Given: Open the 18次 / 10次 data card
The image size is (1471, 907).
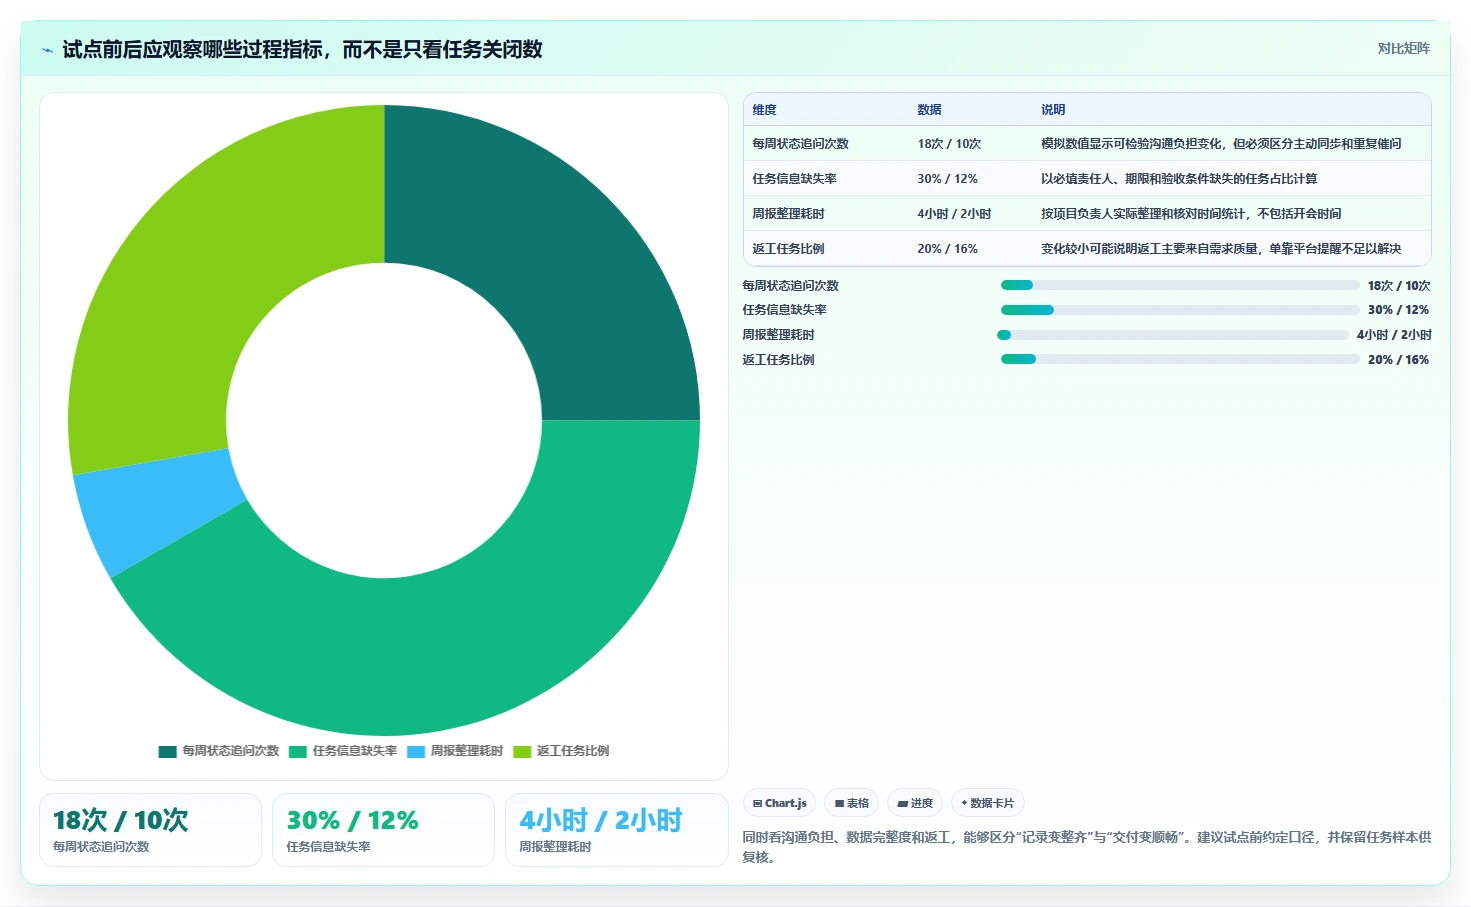Looking at the screenshot, I should [151, 830].
